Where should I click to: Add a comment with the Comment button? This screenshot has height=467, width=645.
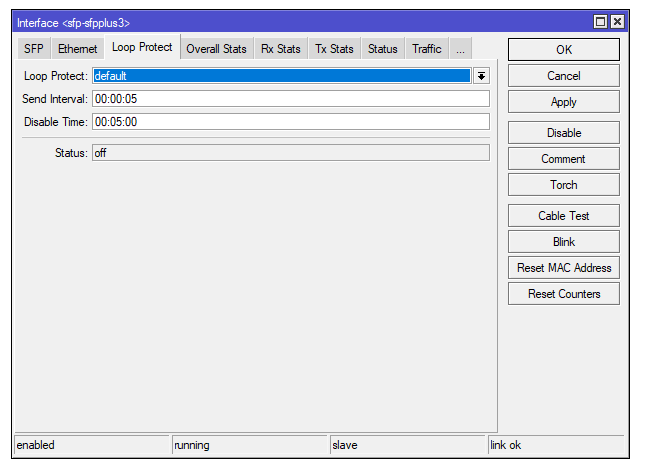(x=564, y=158)
